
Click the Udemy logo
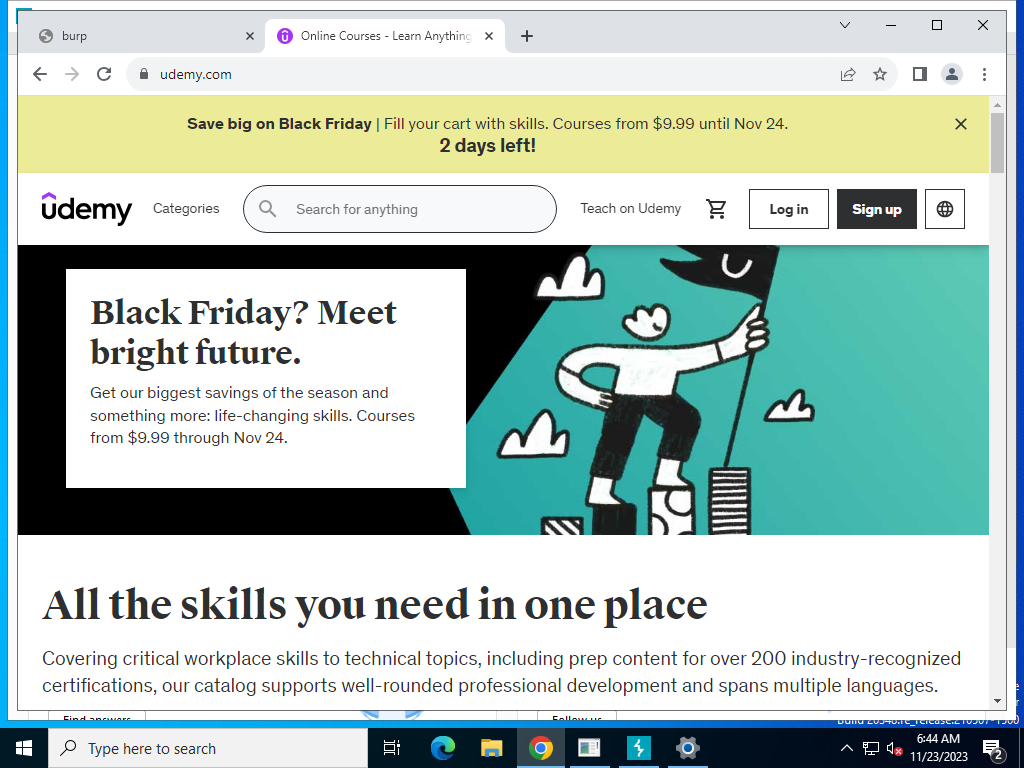[x=87, y=209]
